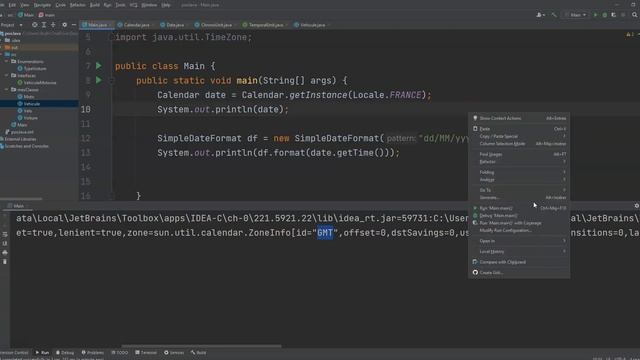640x360 pixels.
Task: Toggle the soft-wrap icon in the Run console sidebar
Action: click(5, 234)
